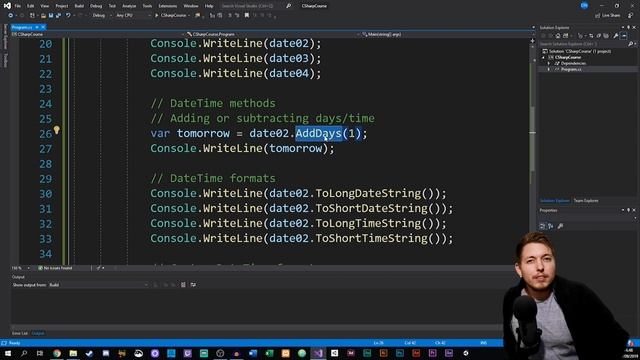Click the Clear All output icon
The width and height of the screenshot is (640, 360).
click(x=183, y=285)
